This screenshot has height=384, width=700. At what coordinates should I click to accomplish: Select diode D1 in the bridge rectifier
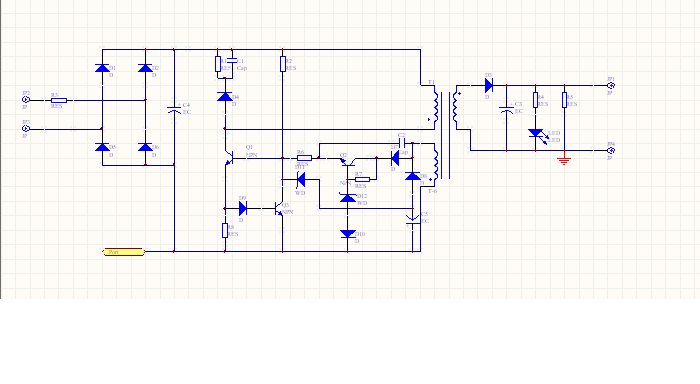[x=102, y=68]
